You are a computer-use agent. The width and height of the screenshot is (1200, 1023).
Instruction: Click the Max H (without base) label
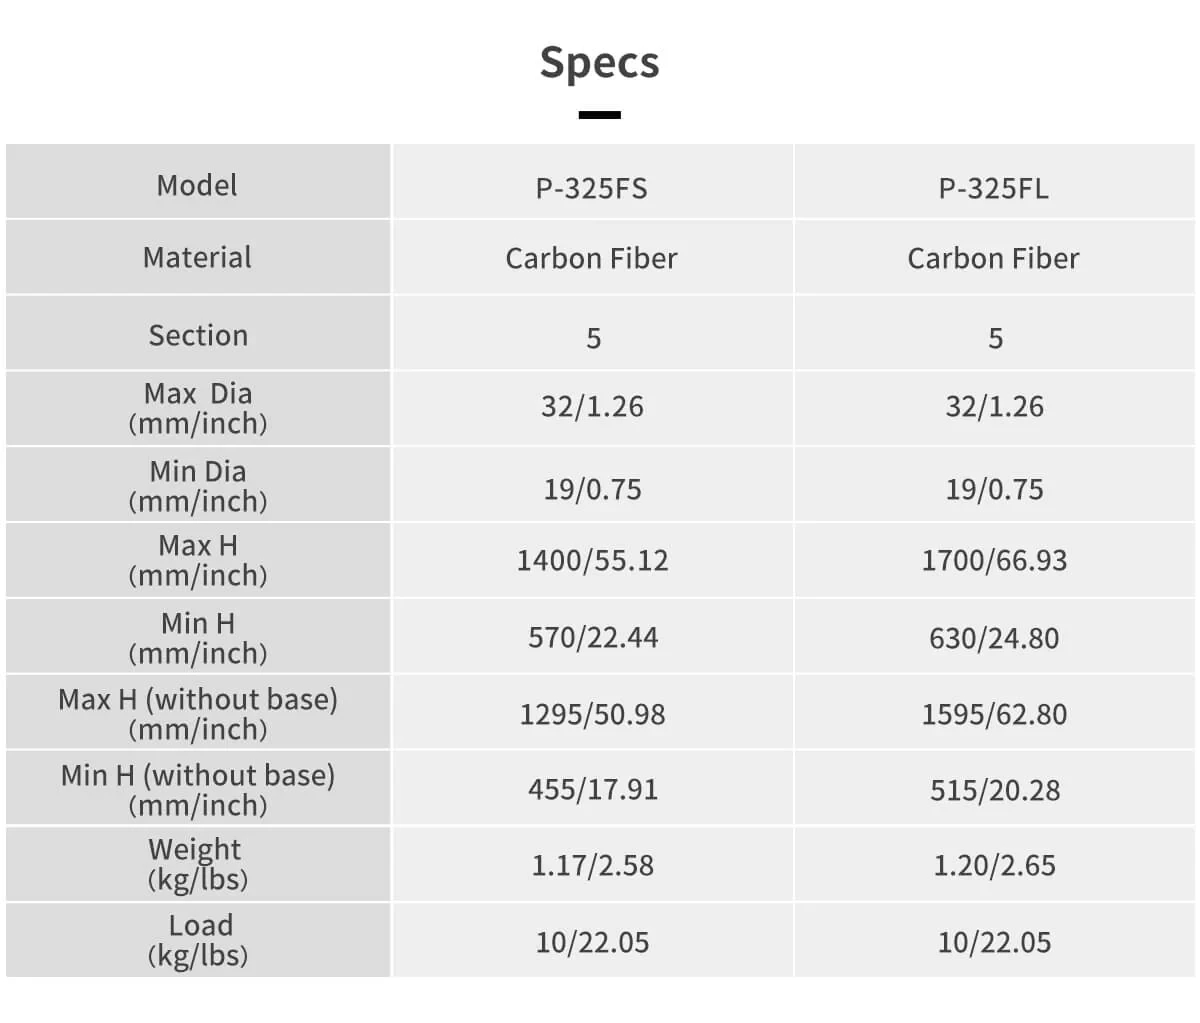coord(198,713)
